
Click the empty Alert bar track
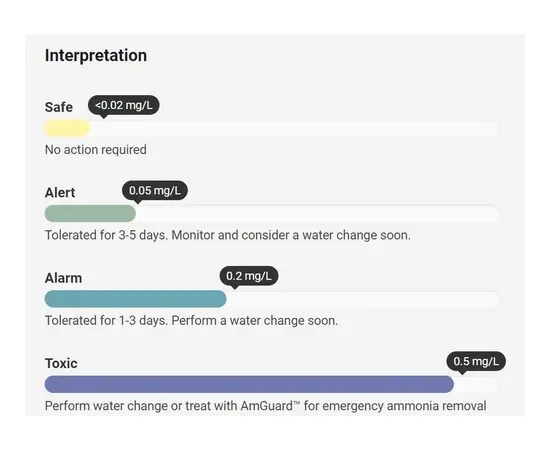[317, 214]
